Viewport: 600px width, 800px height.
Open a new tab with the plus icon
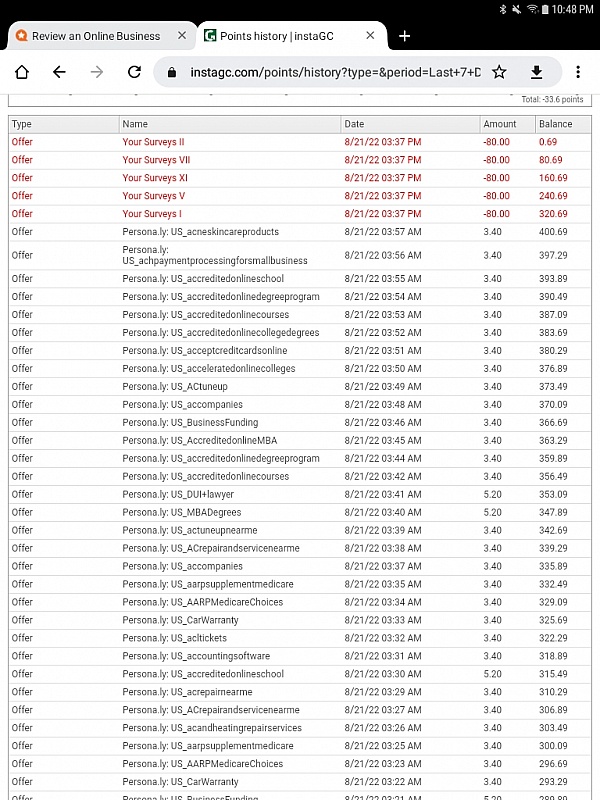[404, 36]
